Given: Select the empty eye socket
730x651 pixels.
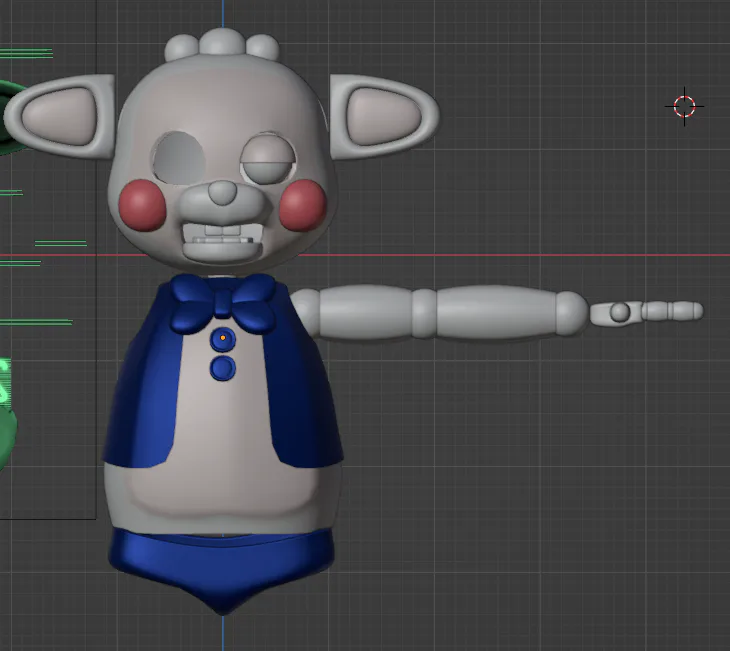Looking at the screenshot, I should point(179,157).
